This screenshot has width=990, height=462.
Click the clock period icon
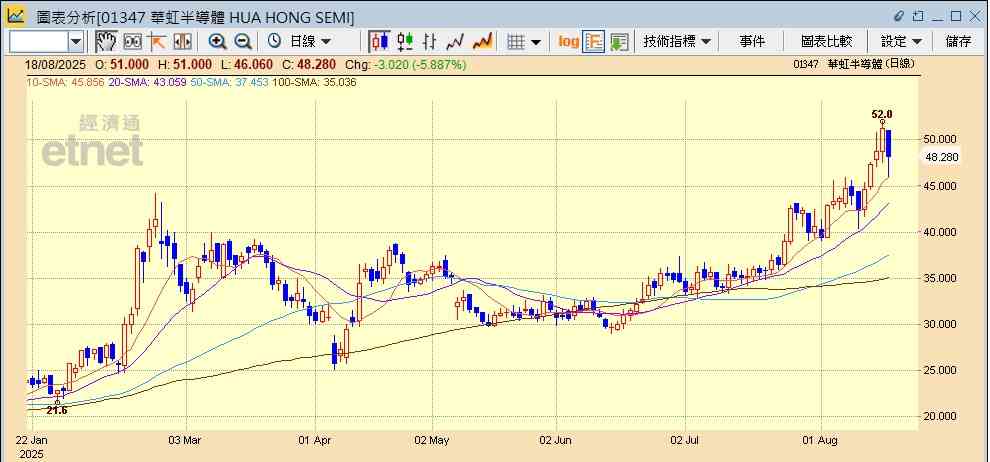274,42
